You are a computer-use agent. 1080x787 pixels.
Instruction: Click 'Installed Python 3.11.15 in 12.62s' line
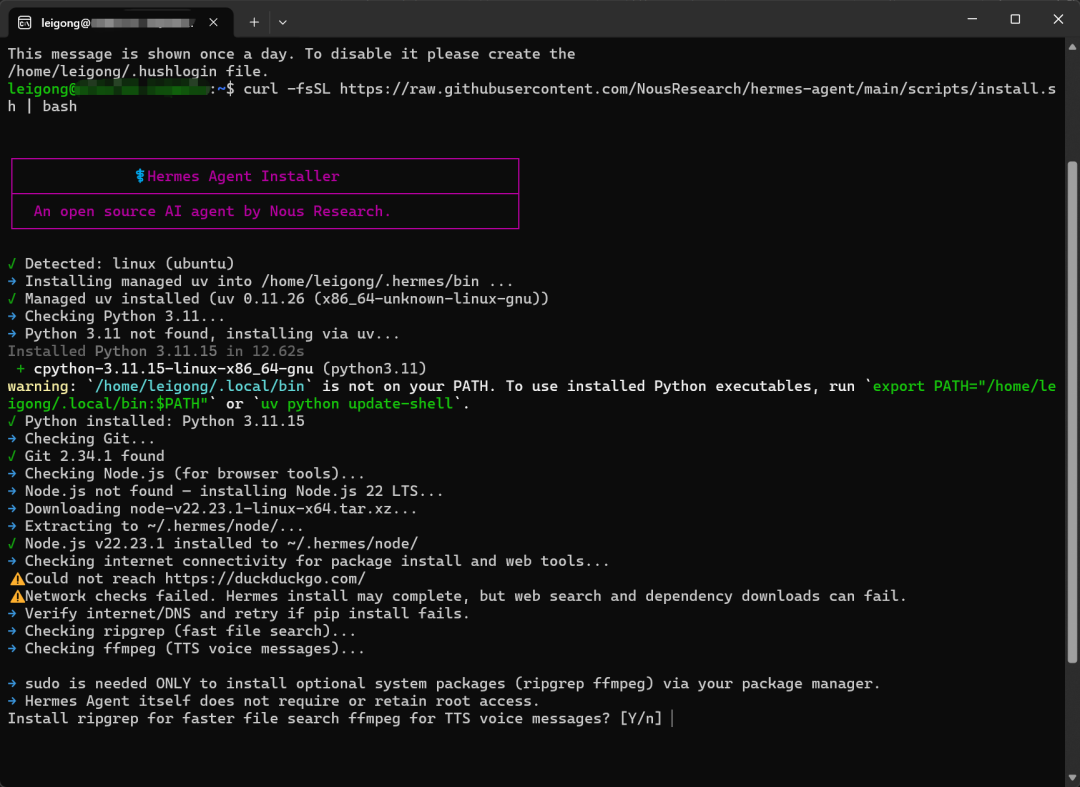pyautogui.click(x=156, y=351)
